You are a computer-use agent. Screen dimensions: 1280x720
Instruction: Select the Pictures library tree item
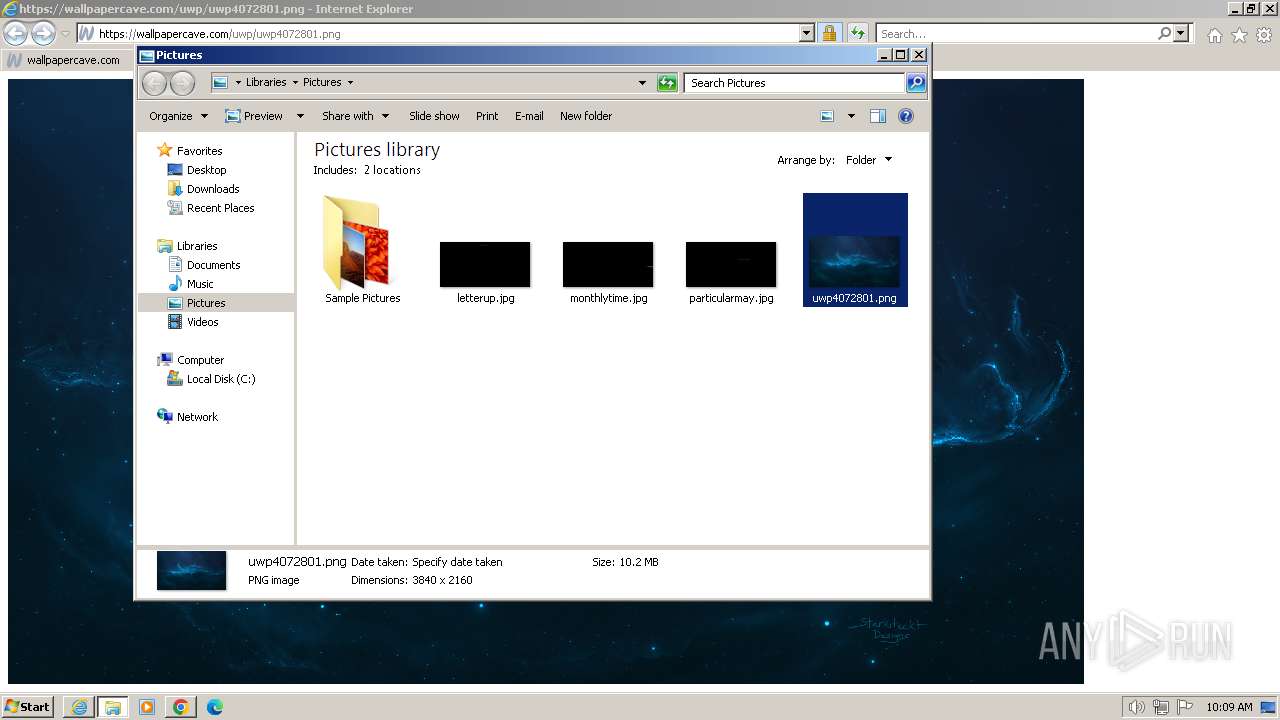[x=215, y=303]
